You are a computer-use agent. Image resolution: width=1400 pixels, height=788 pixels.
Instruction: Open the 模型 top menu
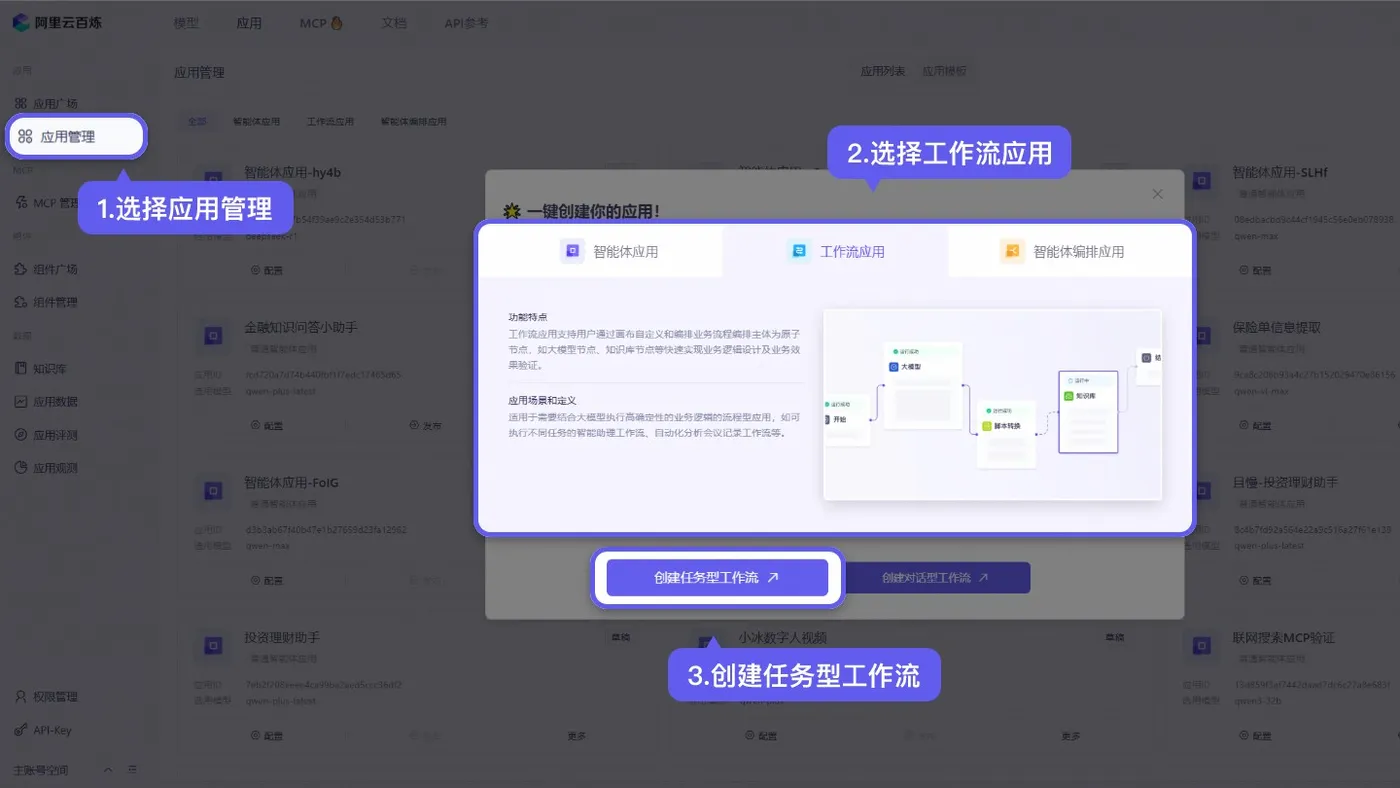186,23
